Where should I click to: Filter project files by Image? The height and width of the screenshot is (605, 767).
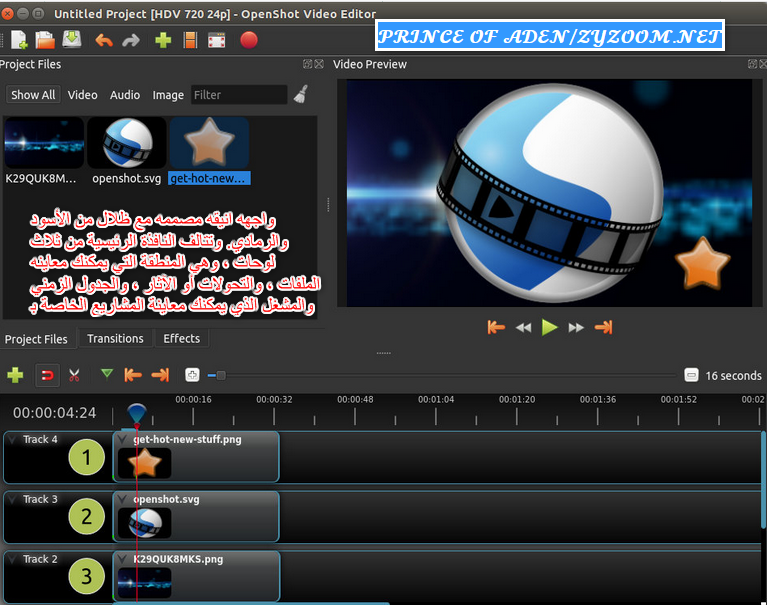[x=168, y=95]
